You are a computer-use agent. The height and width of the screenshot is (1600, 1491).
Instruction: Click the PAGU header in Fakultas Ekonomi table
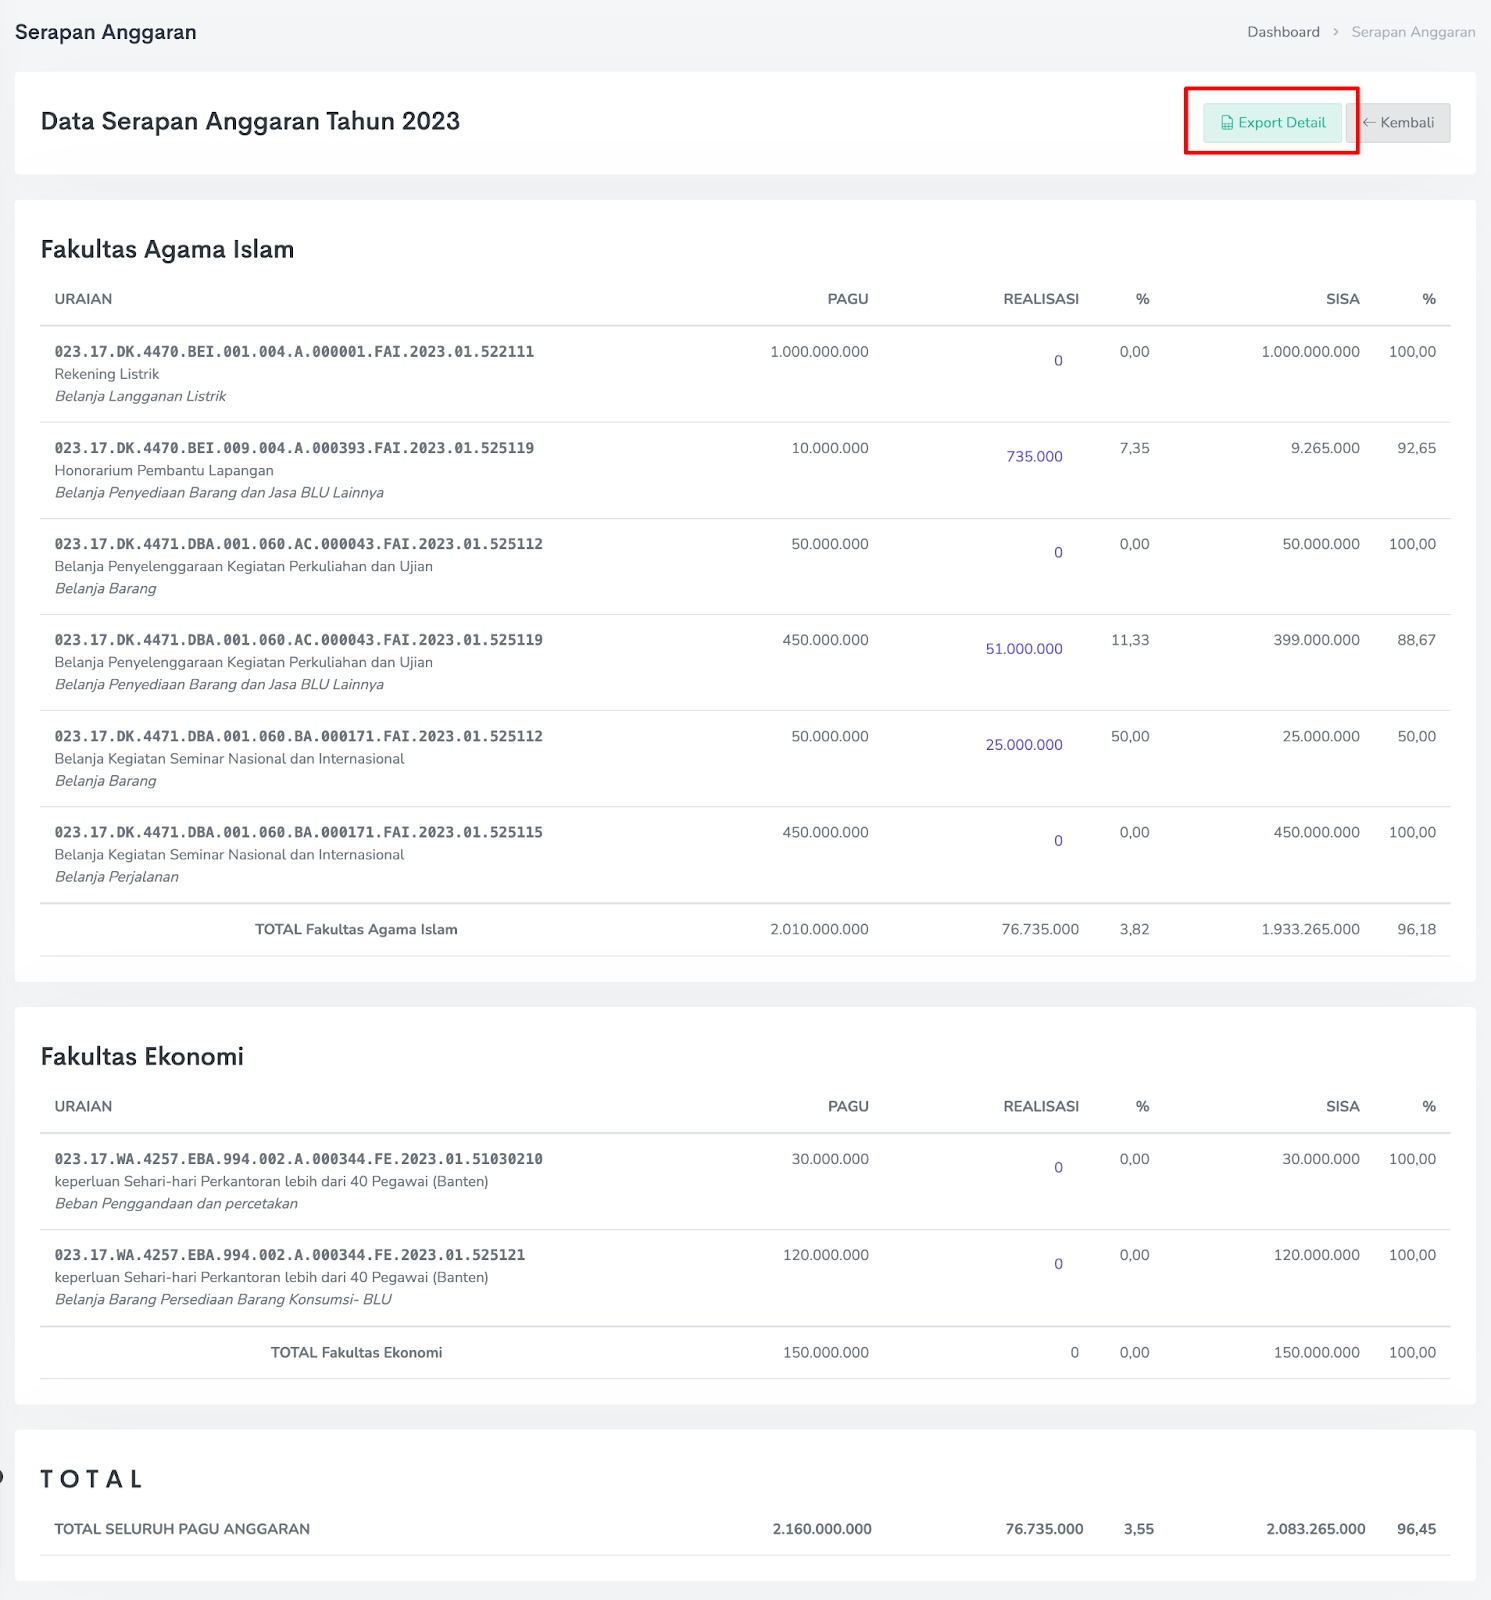[847, 1106]
